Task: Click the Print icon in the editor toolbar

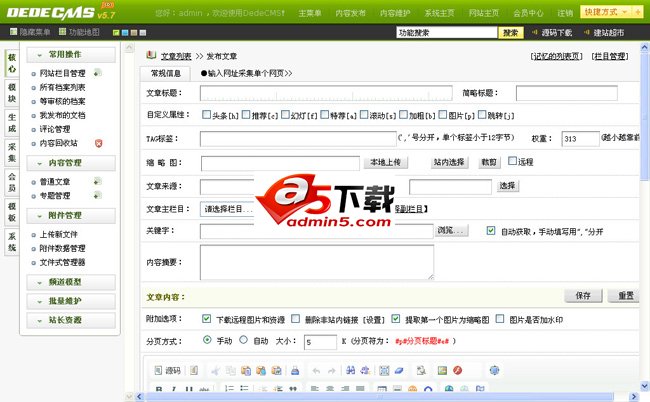Action: pos(295,371)
